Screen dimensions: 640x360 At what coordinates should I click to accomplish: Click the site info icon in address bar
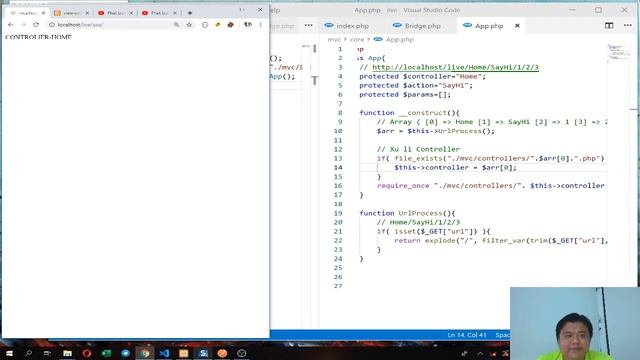52,25
